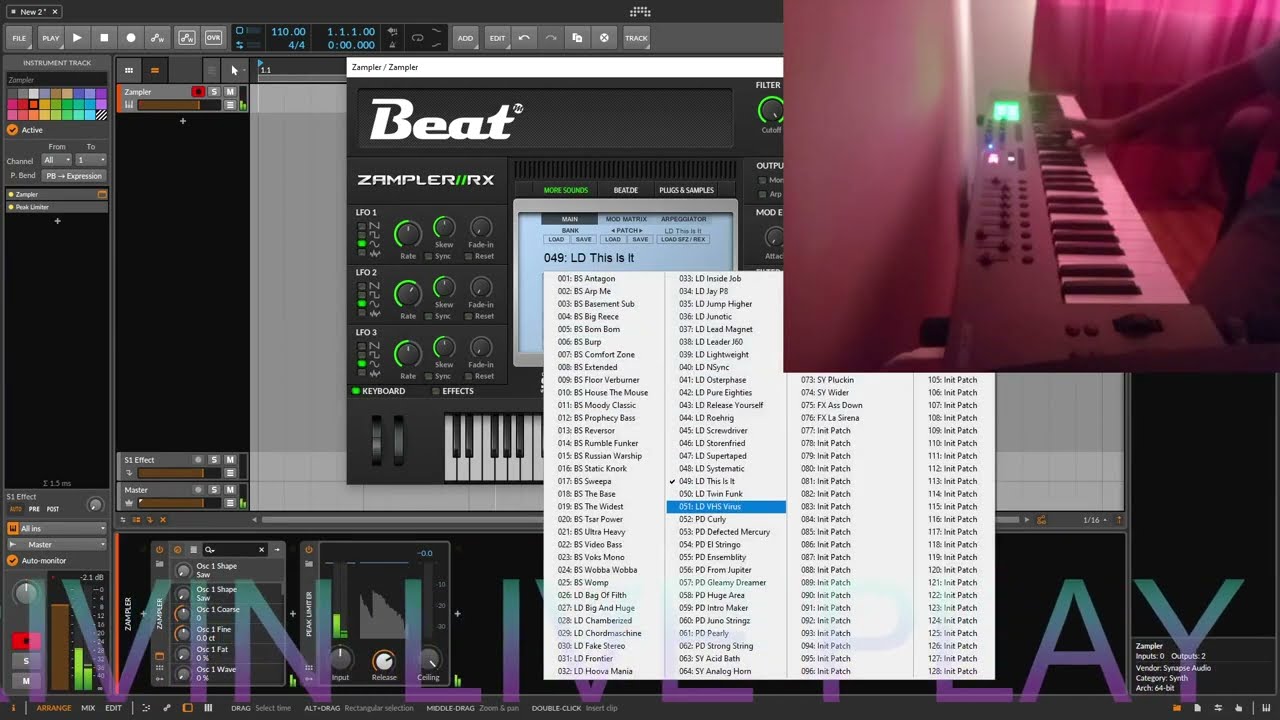Select the orange arranger timeline view icon

154,70
